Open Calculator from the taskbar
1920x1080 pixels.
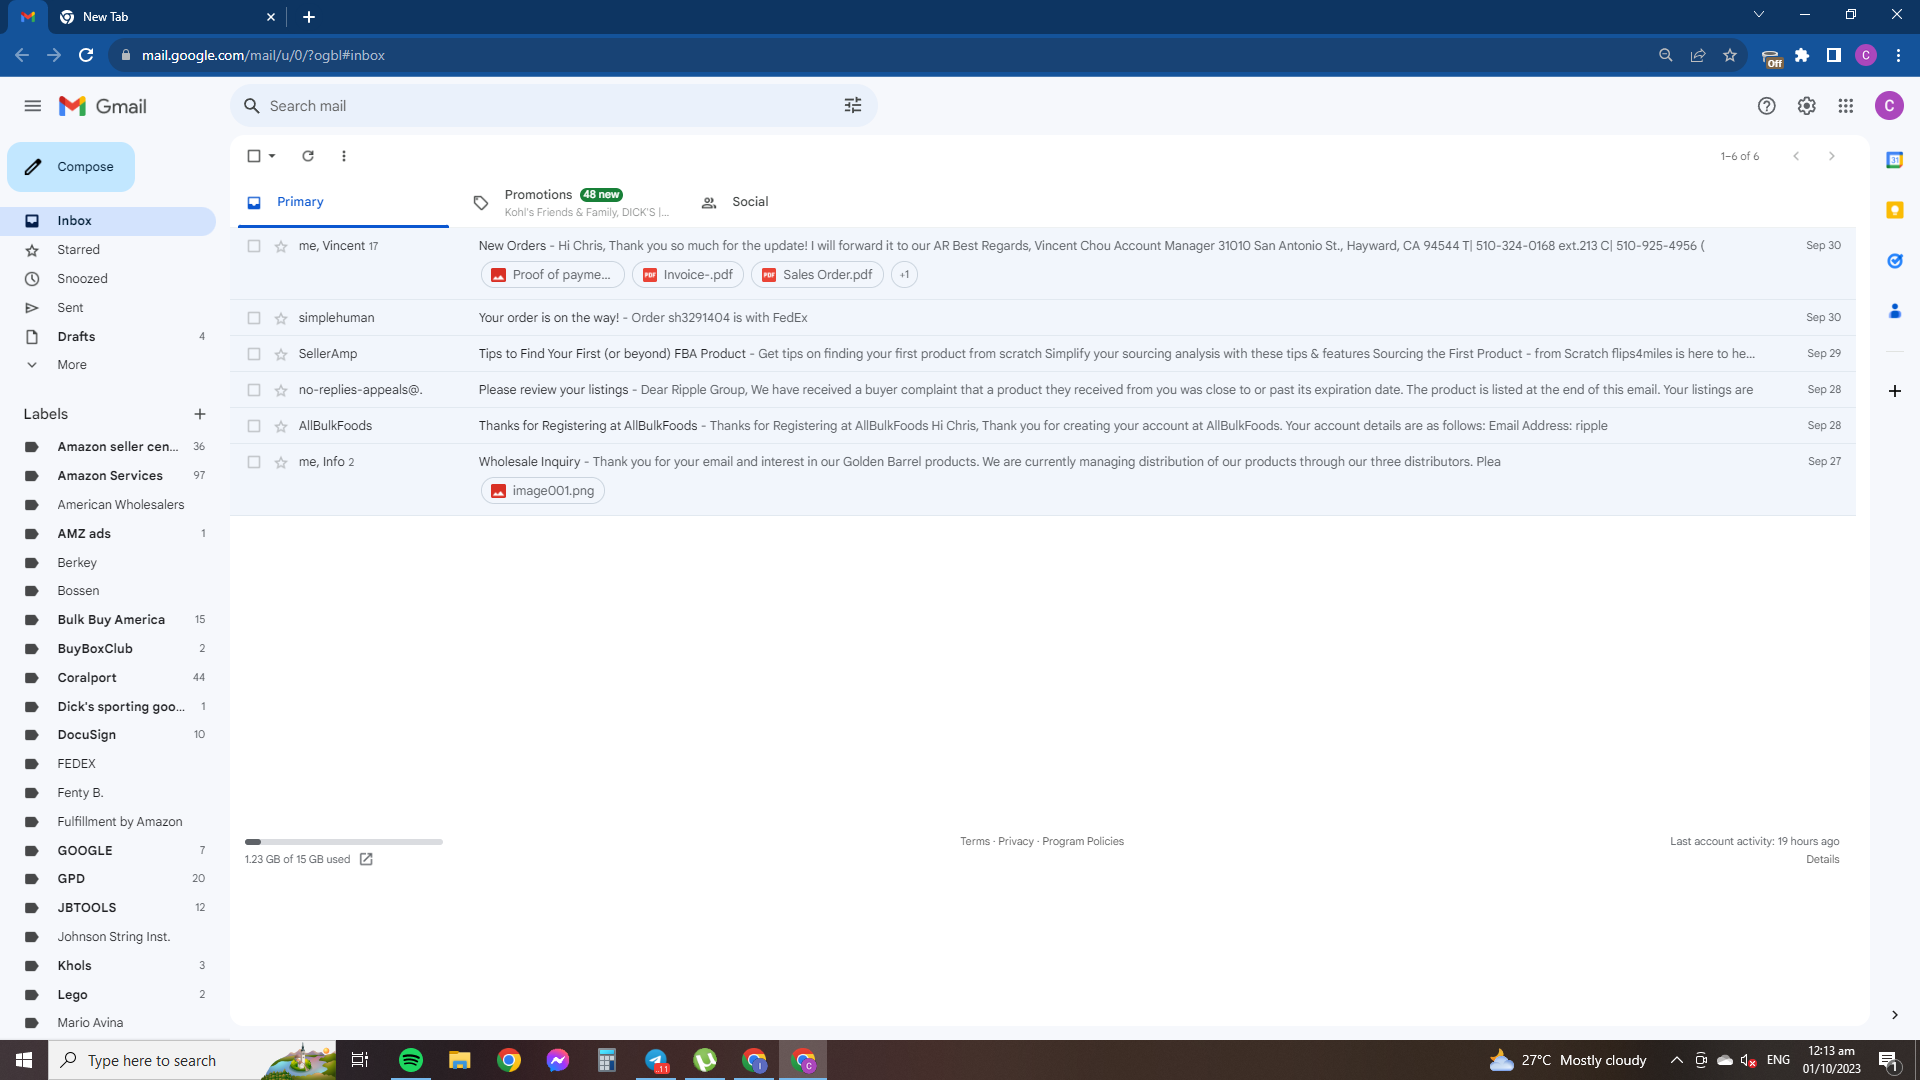click(607, 1060)
